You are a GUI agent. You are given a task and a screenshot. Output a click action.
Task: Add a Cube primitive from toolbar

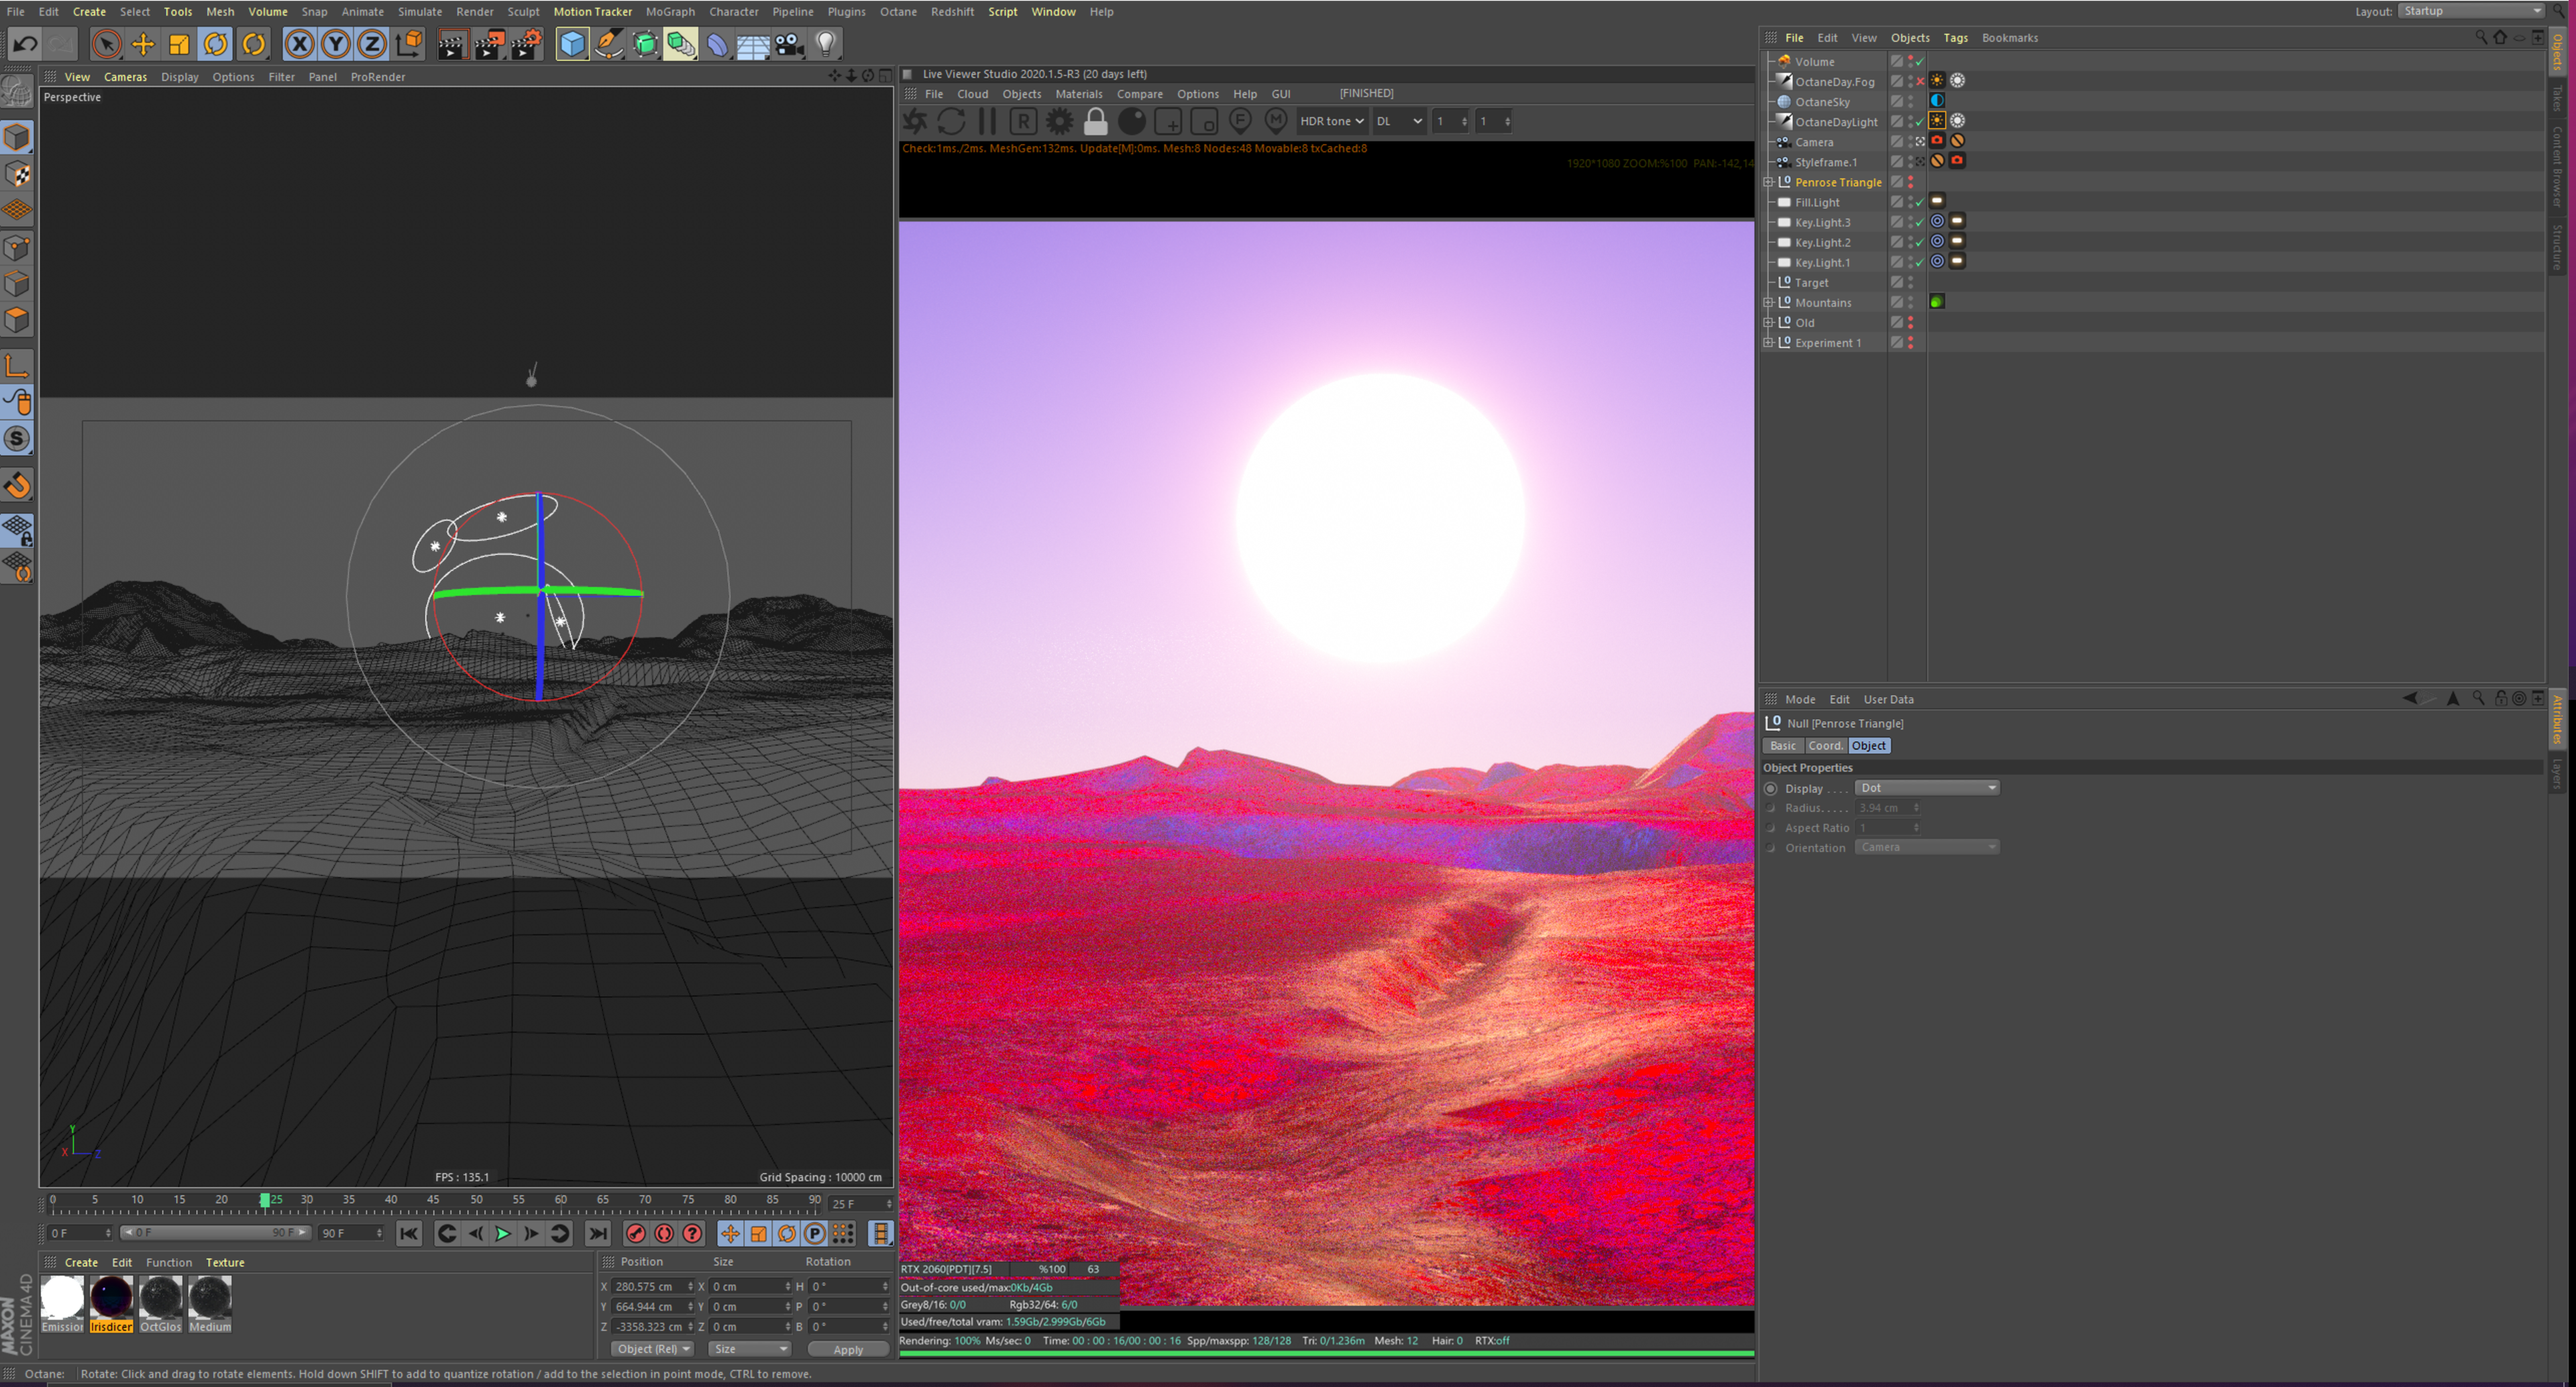click(x=572, y=44)
